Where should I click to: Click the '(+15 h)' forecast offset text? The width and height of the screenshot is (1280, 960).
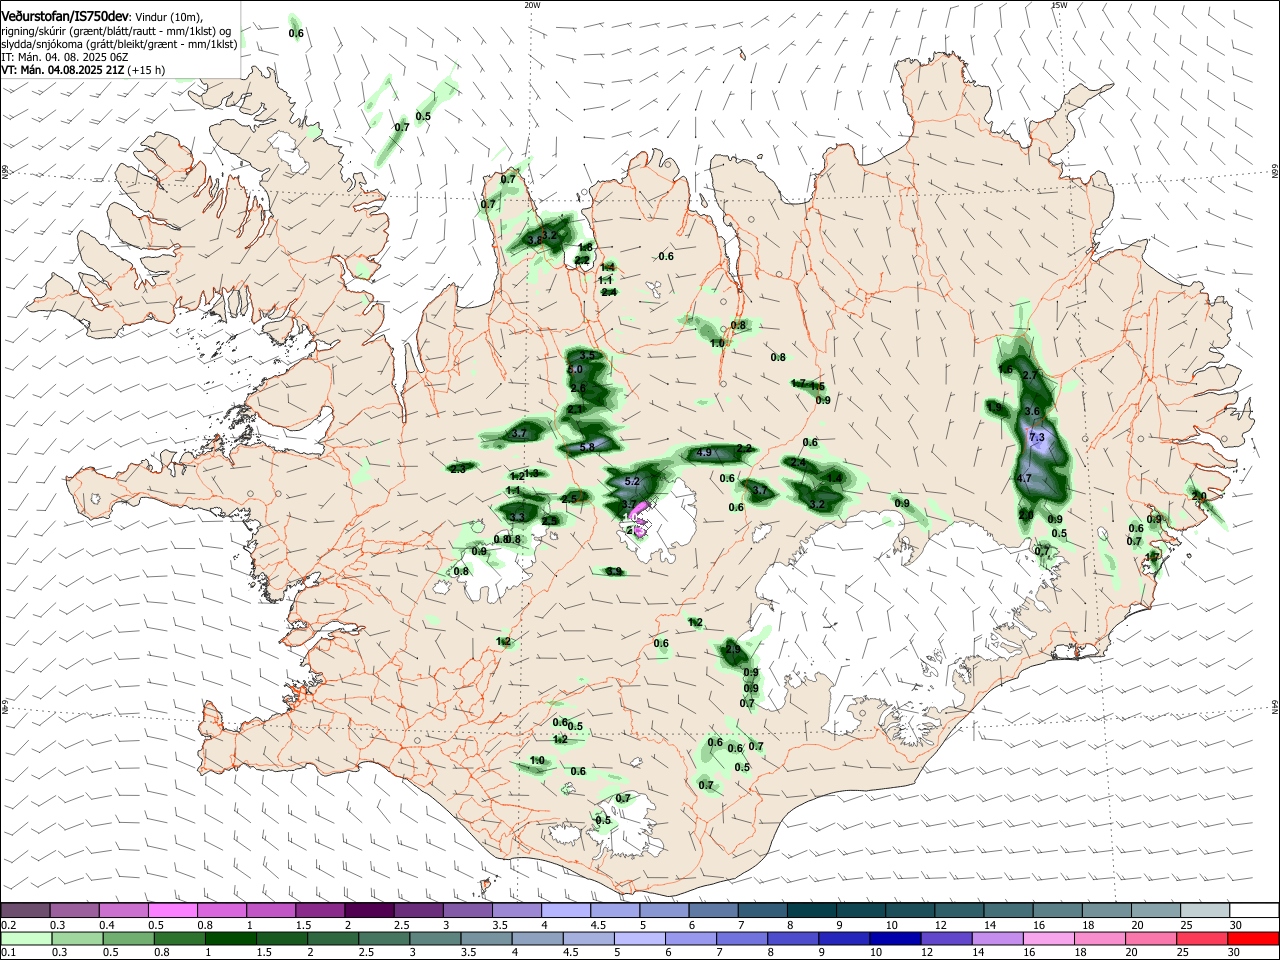[x=146, y=70]
